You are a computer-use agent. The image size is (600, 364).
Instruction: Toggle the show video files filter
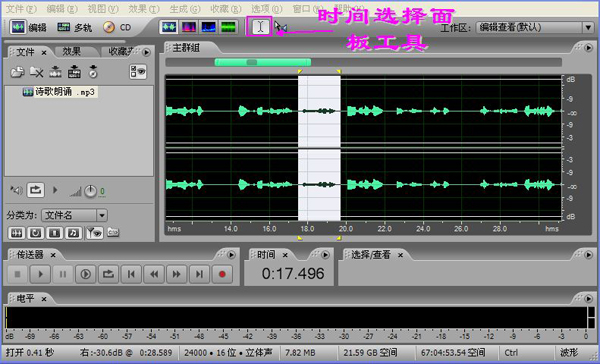(x=55, y=232)
